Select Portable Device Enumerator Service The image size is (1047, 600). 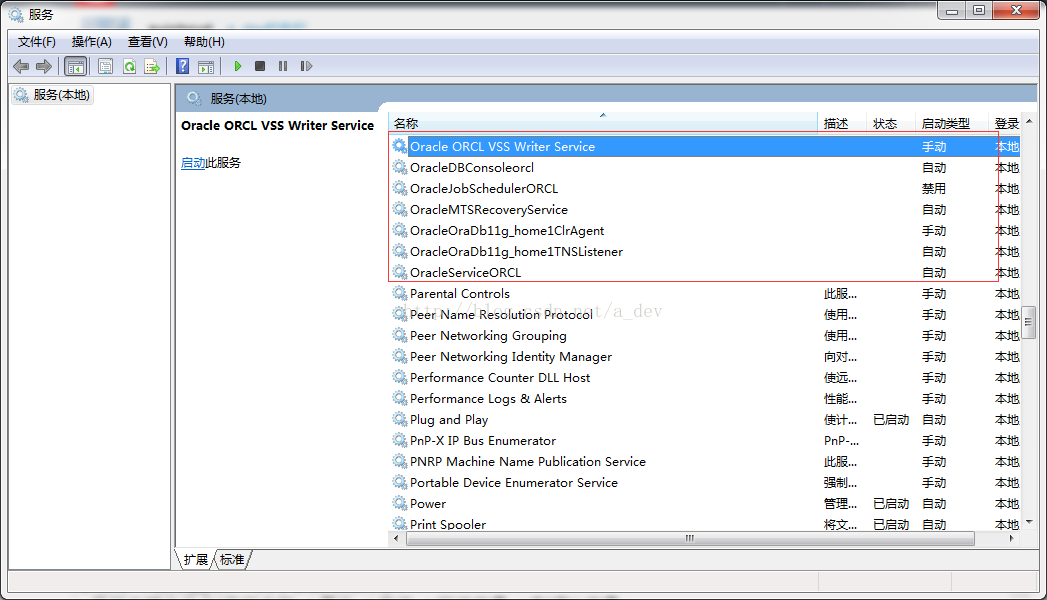click(704, 483)
